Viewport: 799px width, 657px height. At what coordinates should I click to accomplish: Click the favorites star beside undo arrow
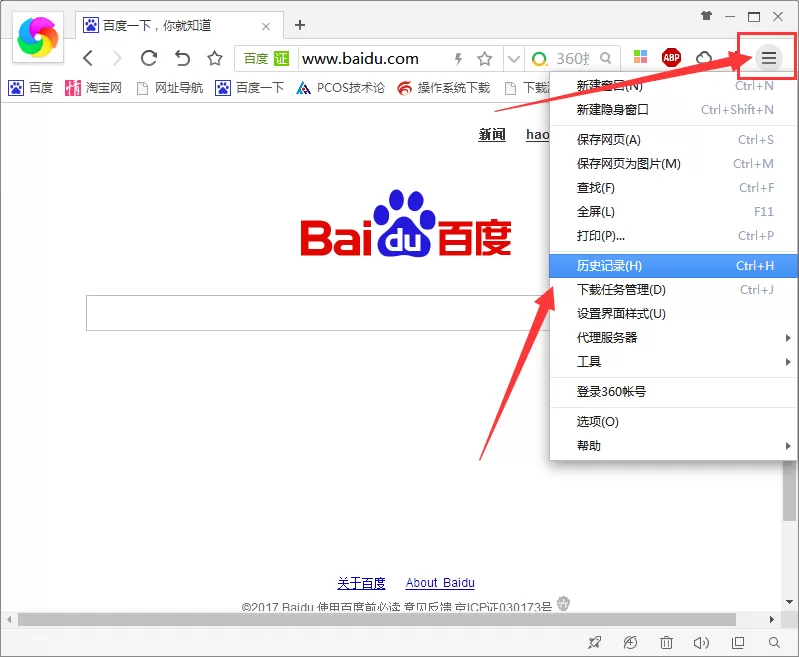215,58
